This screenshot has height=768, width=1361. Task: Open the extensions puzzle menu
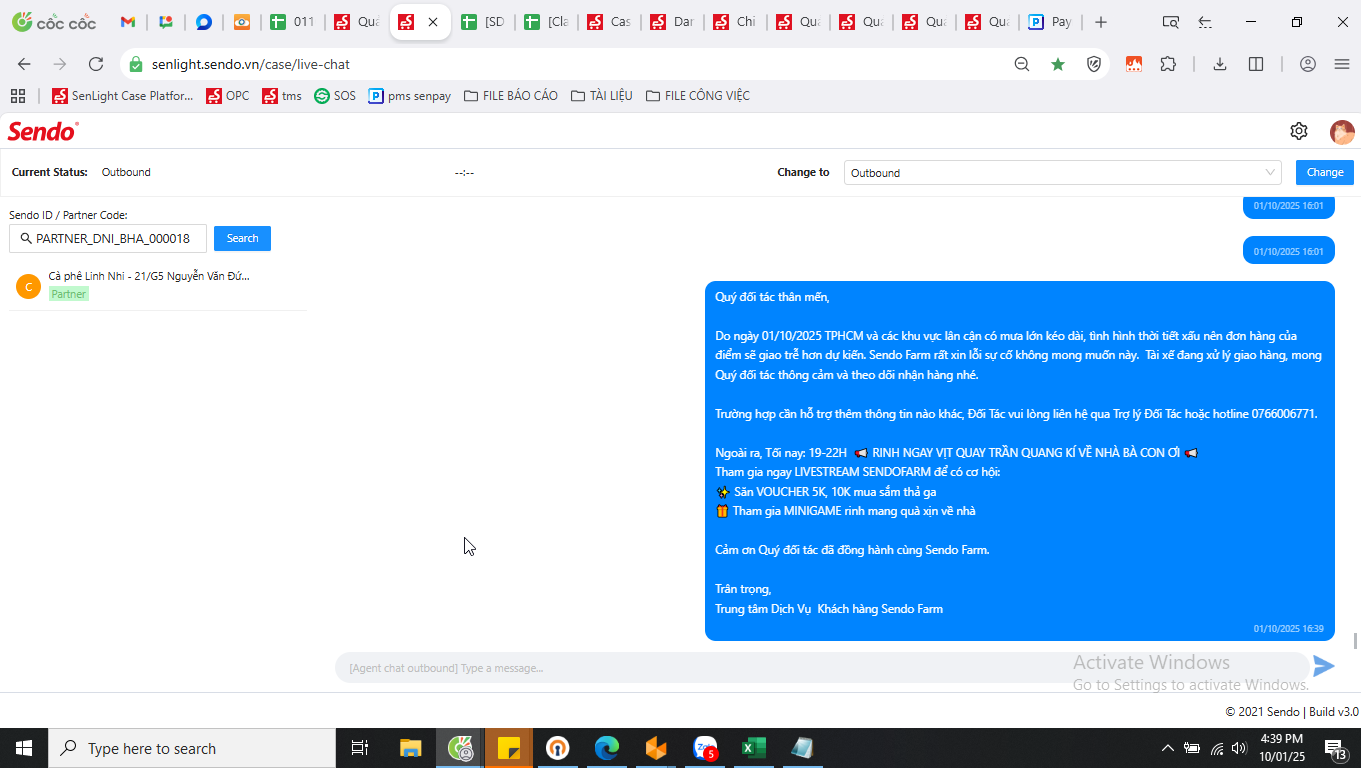[x=1168, y=64]
